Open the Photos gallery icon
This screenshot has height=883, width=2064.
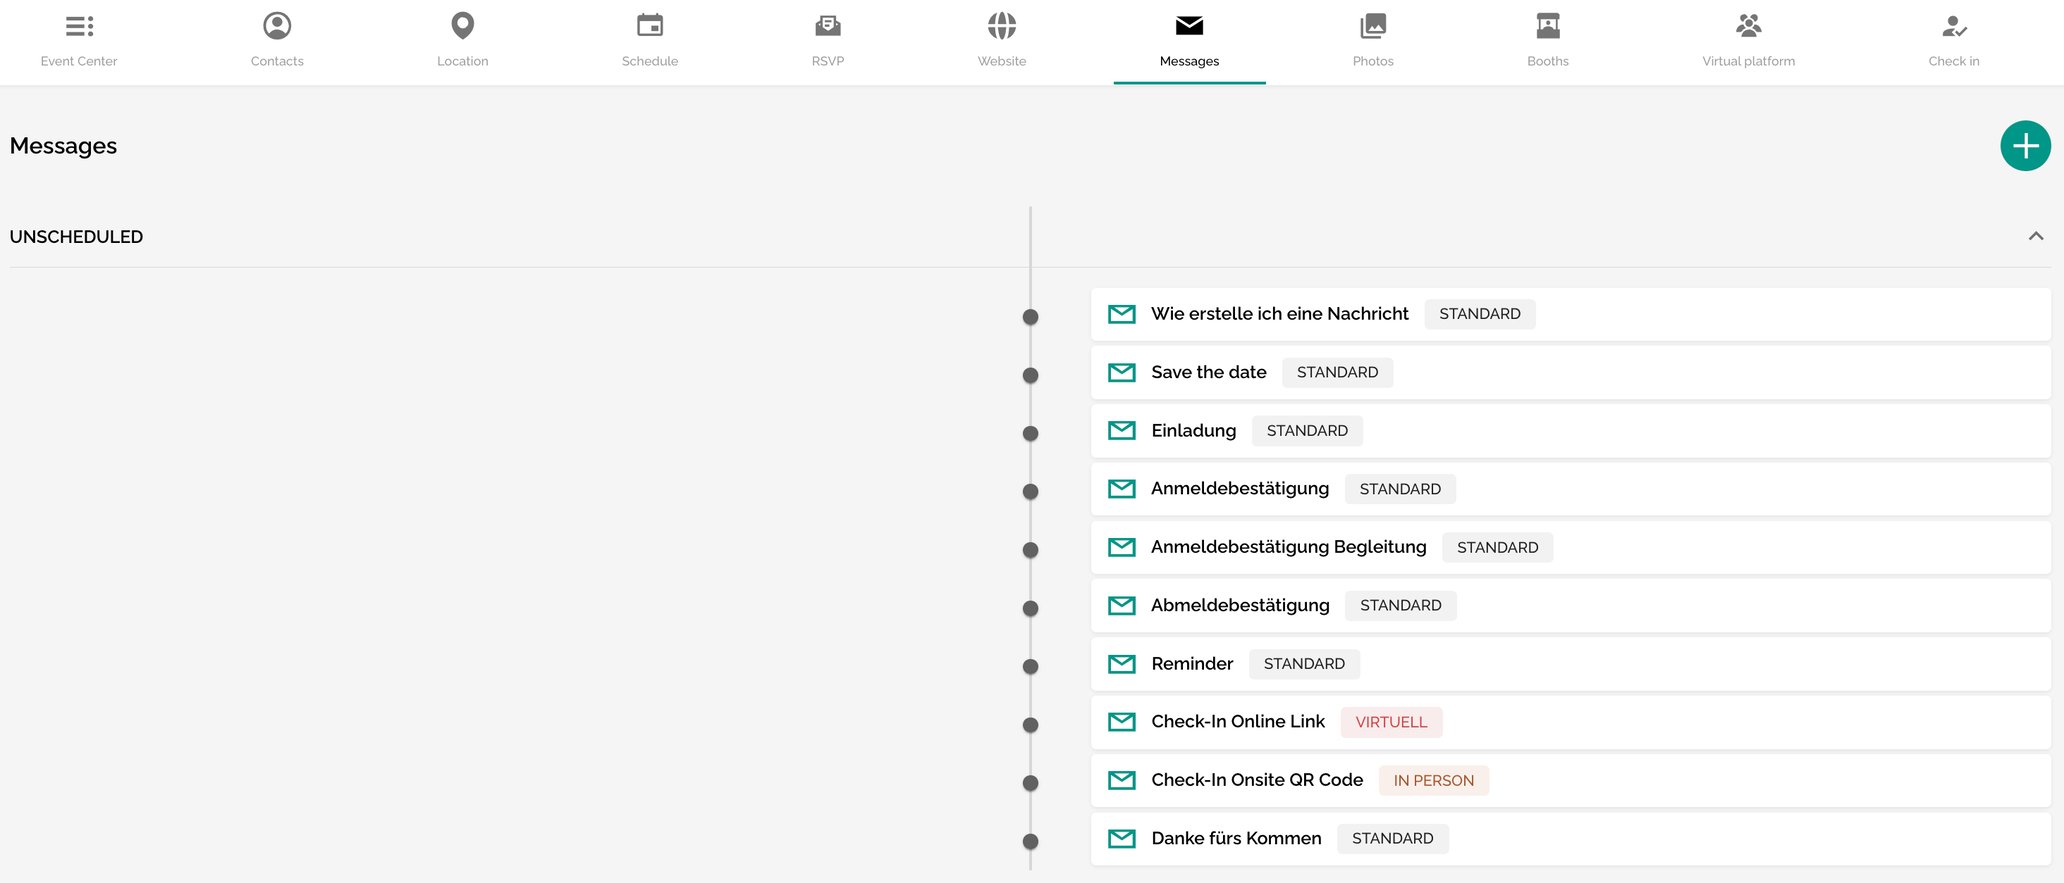(1373, 26)
